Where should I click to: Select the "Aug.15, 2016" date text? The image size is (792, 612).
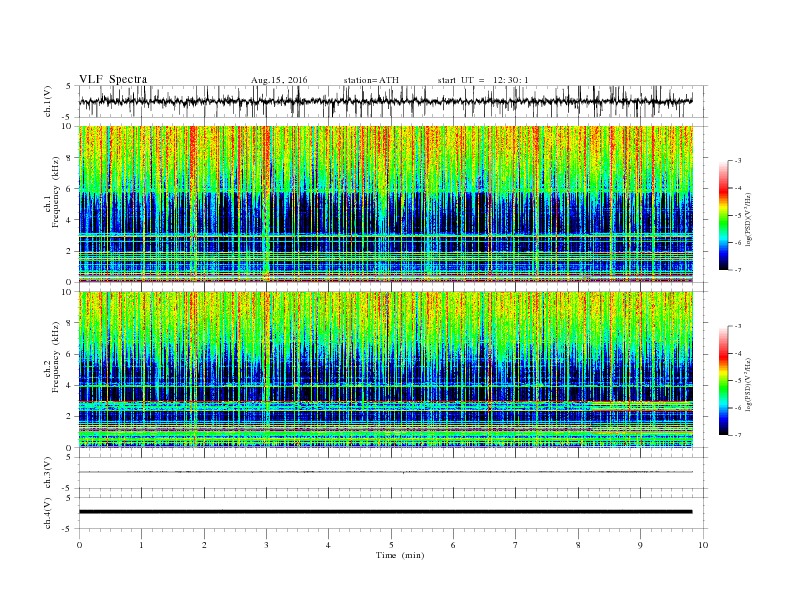click(279, 80)
